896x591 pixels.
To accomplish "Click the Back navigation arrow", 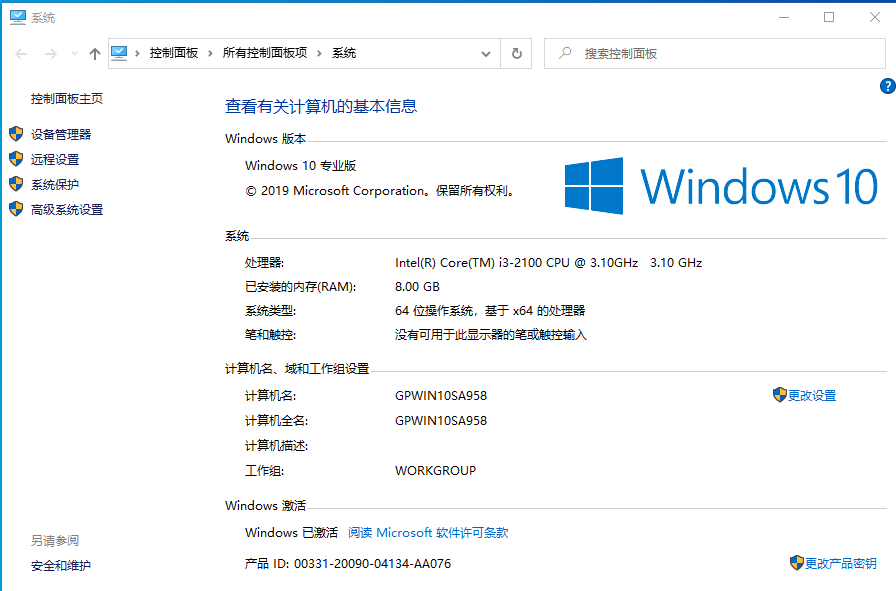I will tap(21, 54).
